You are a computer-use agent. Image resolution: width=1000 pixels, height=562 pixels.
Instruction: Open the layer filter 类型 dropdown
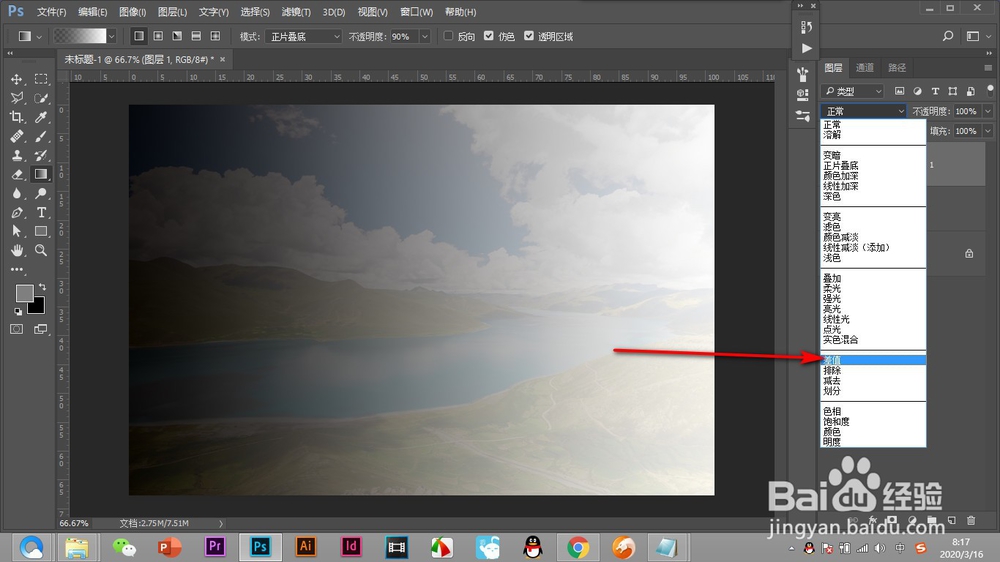pos(852,91)
